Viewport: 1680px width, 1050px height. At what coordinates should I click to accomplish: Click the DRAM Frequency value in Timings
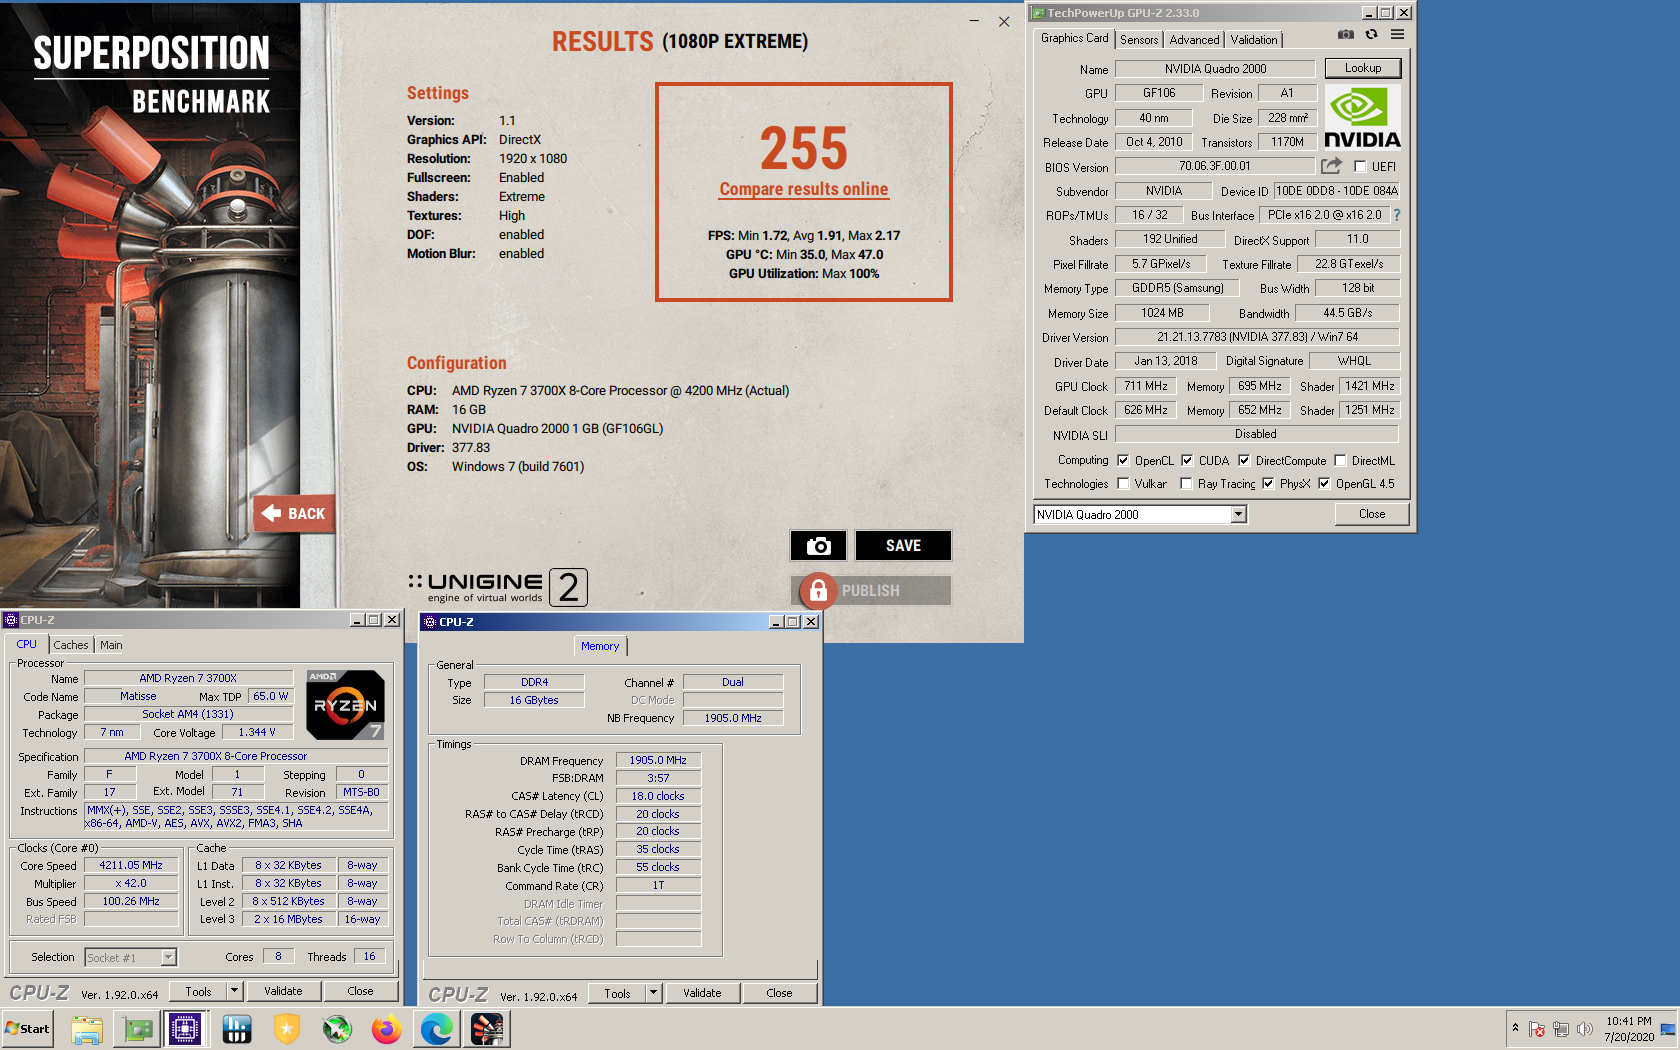[658, 760]
